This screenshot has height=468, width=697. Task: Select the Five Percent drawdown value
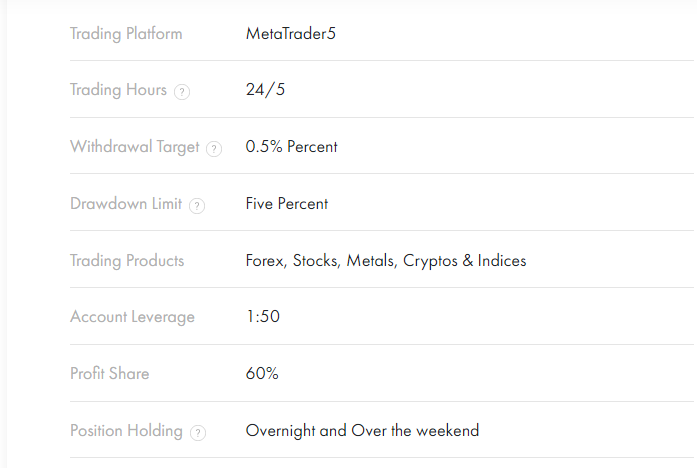point(287,204)
